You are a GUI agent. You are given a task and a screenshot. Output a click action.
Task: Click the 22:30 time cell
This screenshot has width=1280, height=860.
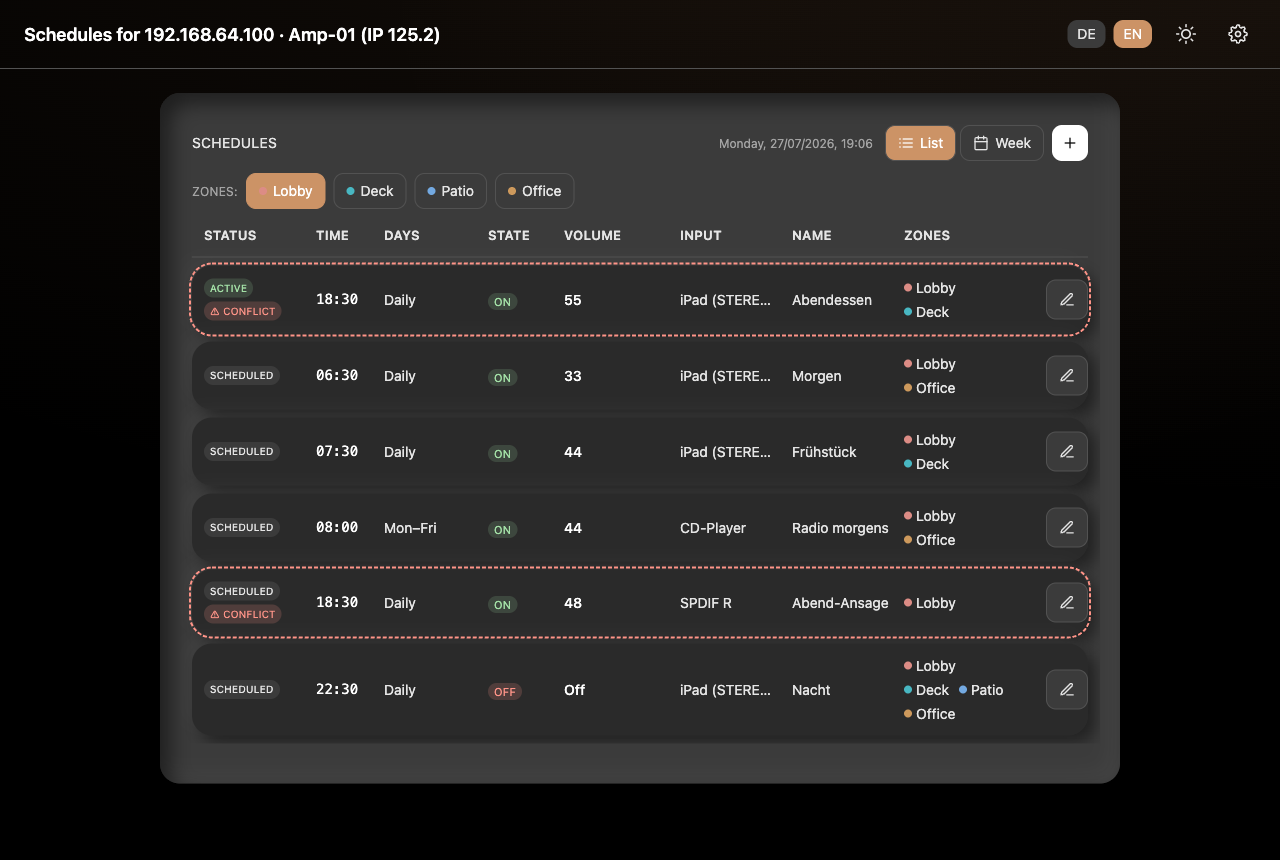pos(337,690)
